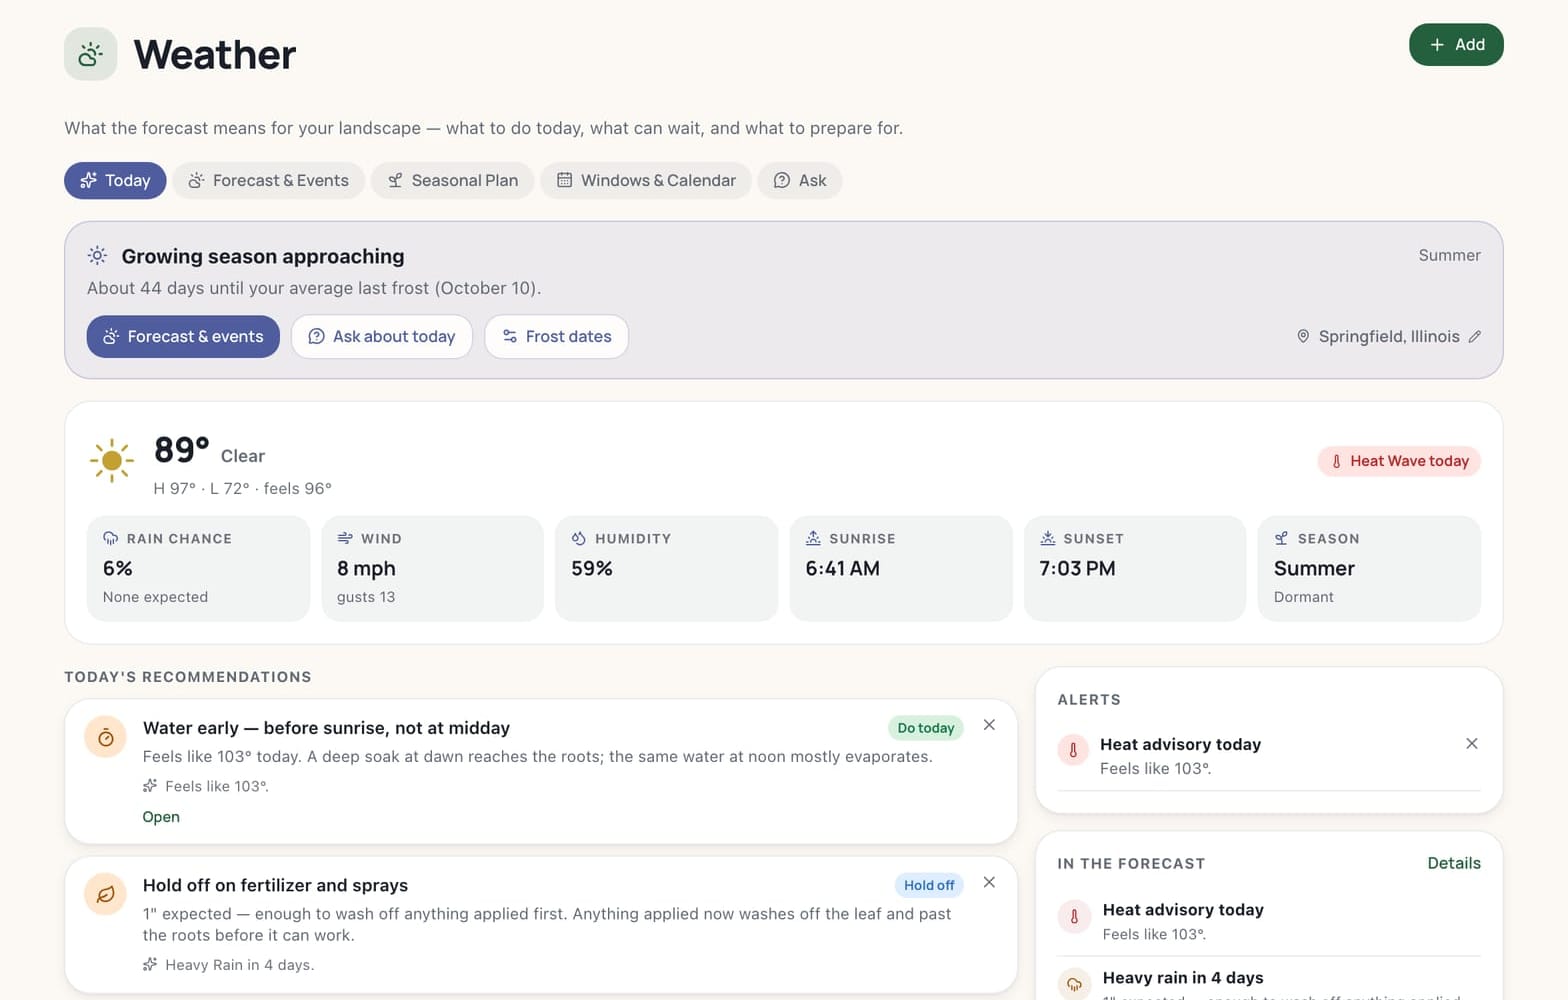
Task: Dismiss the Water early recommendation
Action: [989, 725]
